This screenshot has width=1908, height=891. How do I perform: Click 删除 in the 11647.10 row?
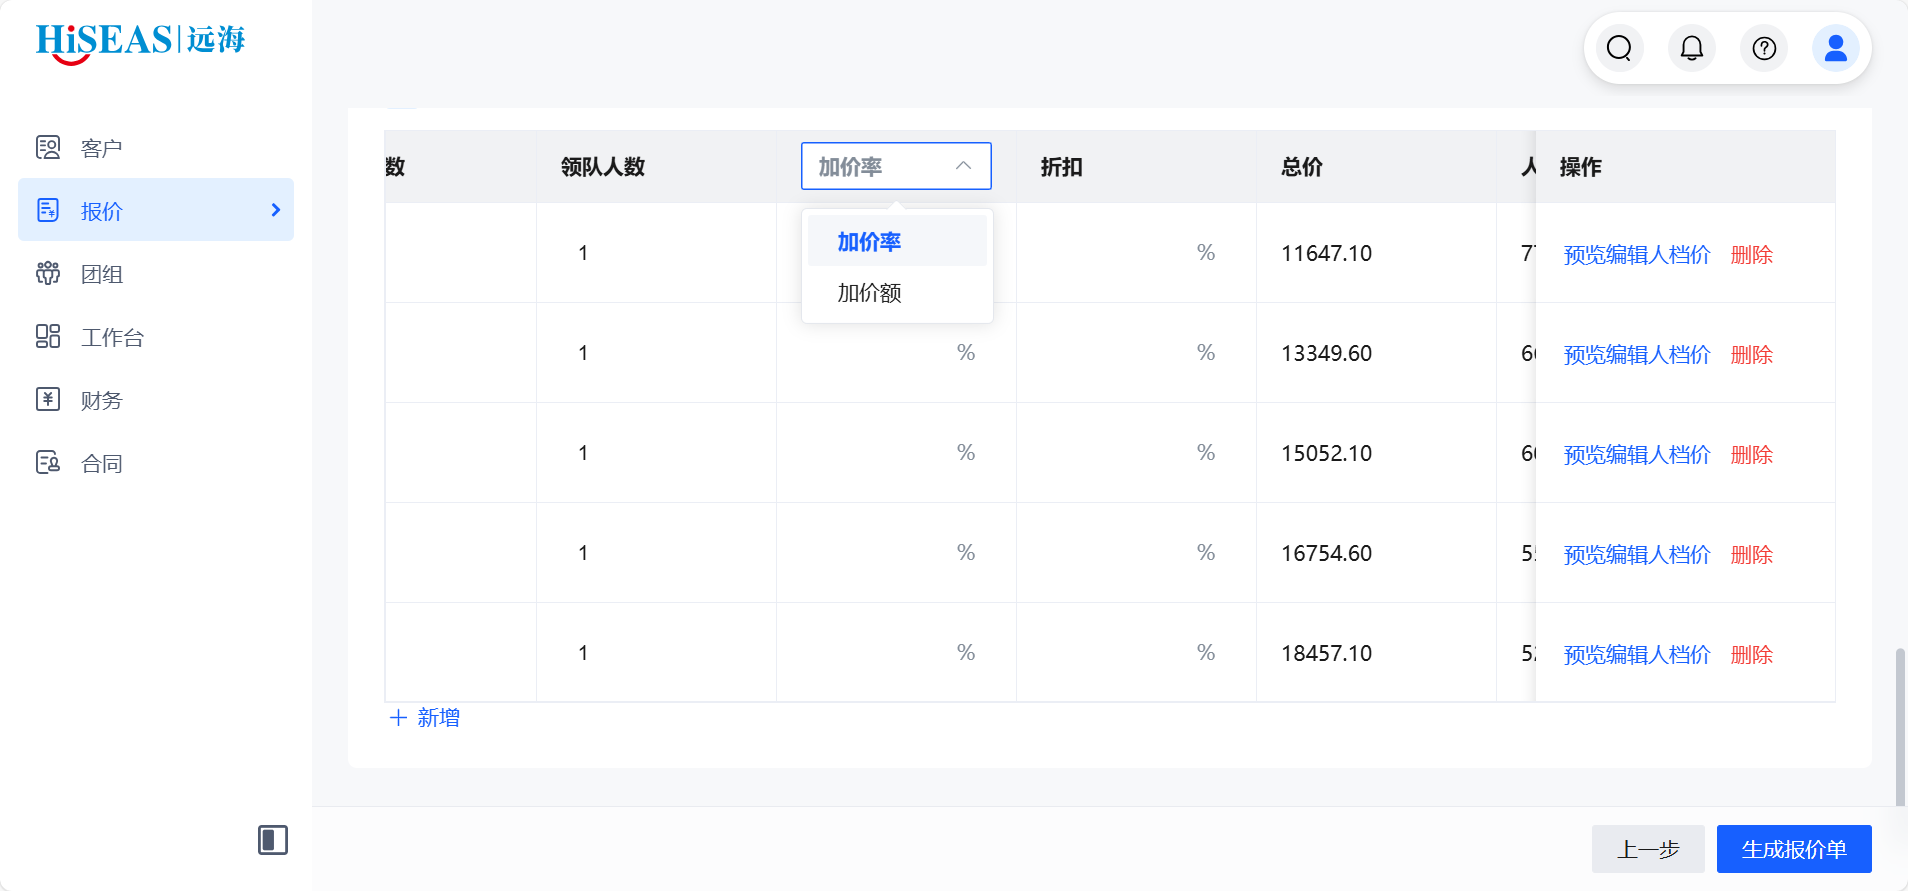(x=1752, y=254)
